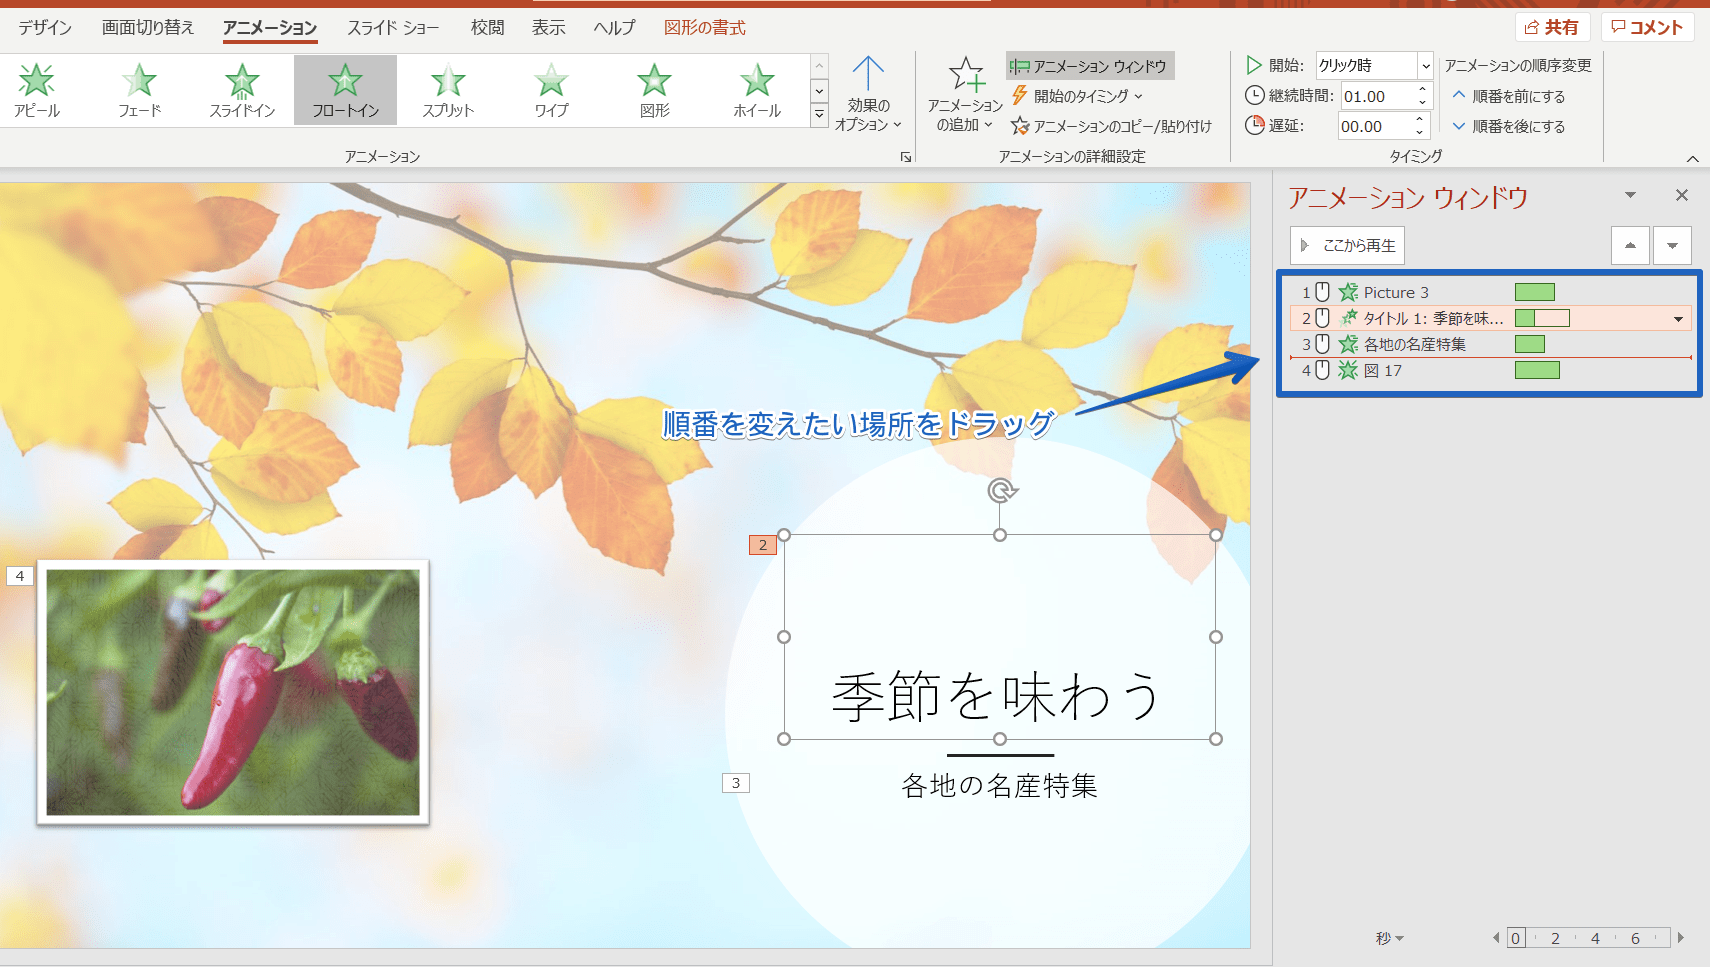Decrease 遅延 with down stepper

[x=1419, y=132]
